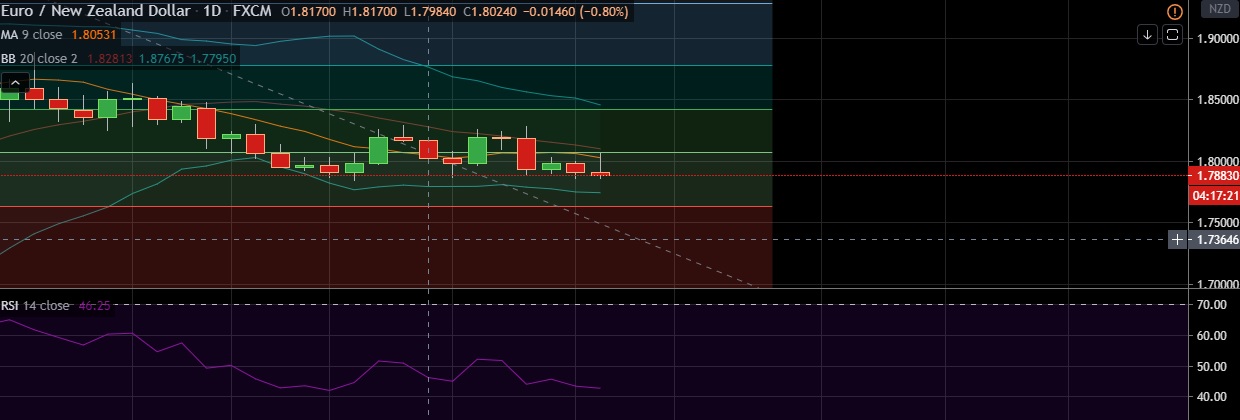This screenshot has width=1240, height=420.
Task: Click the RSI scale value 70.00
Action: [x=1212, y=305]
